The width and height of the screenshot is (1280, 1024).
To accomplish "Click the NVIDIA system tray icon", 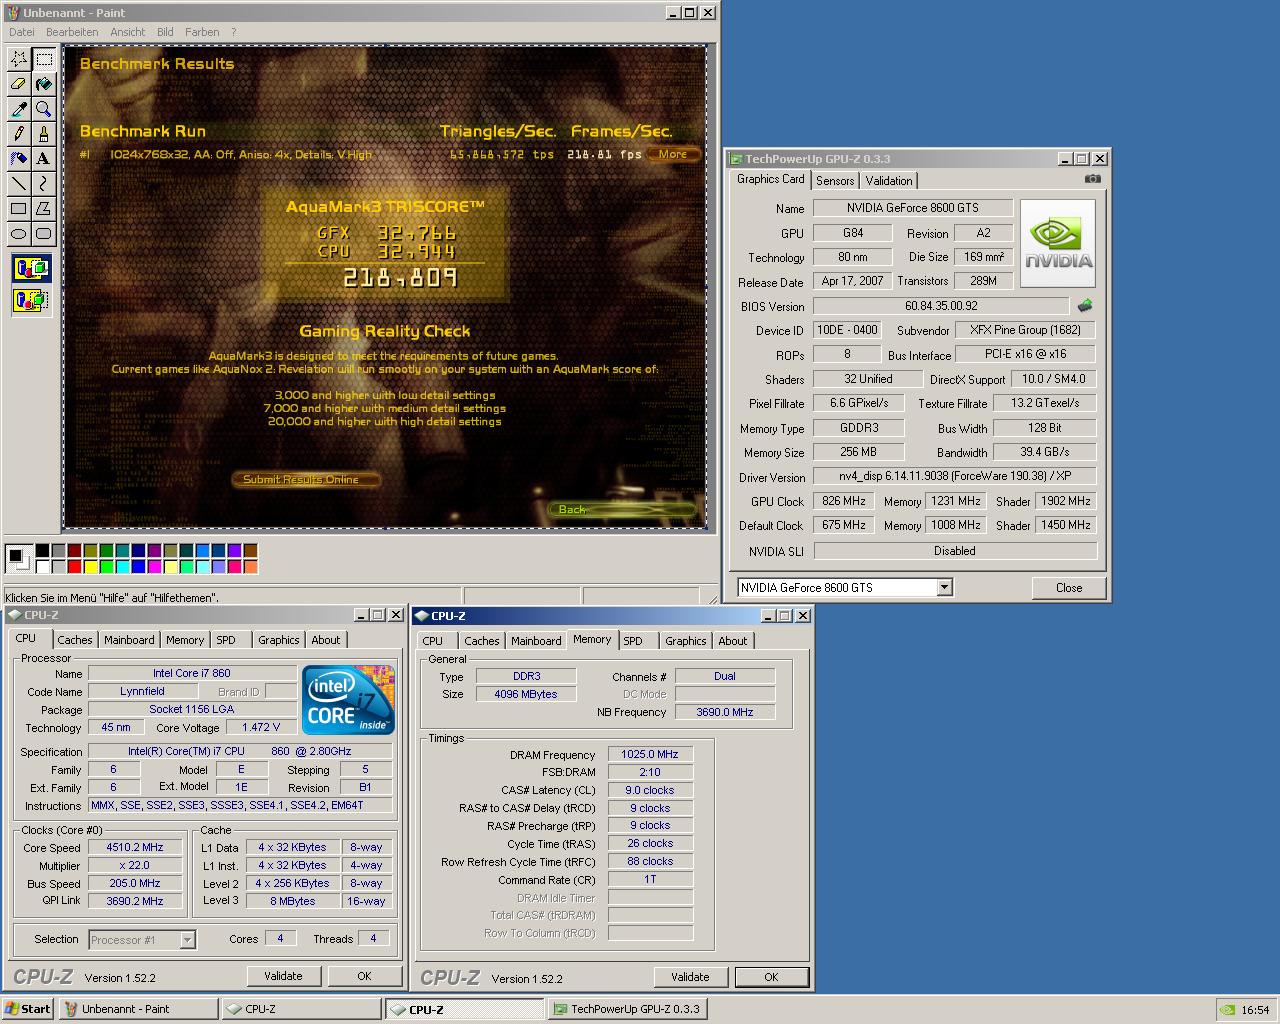I will pyautogui.click(x=1227, y=1010).
